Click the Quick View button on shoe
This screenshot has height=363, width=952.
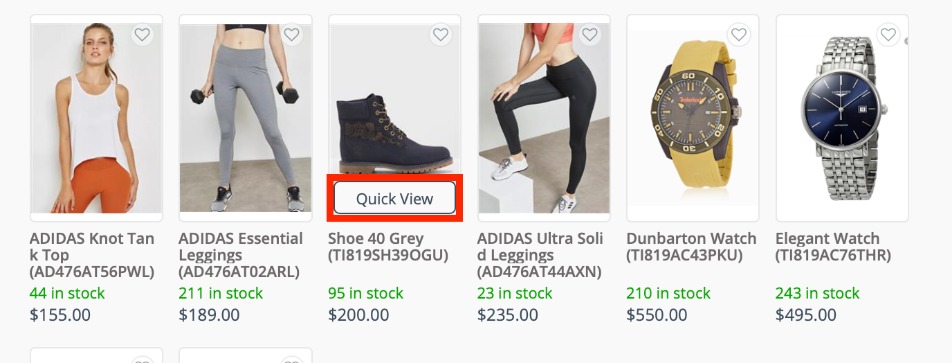[395, 198]
